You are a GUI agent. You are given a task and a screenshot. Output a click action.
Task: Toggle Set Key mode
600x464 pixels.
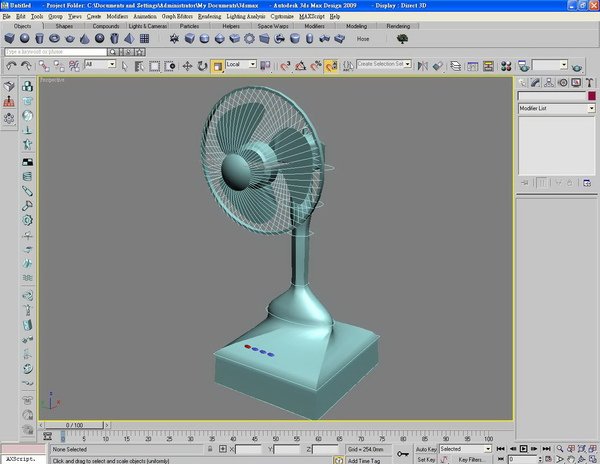click(x=426, y=459)
